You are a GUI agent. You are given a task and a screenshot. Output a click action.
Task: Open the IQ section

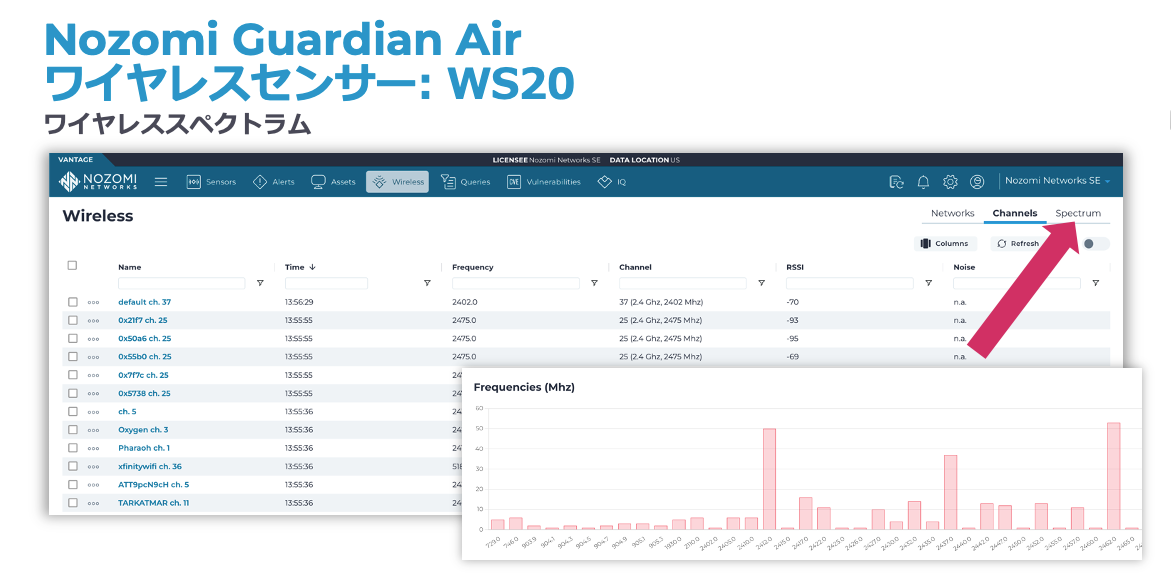coord(612,181)
